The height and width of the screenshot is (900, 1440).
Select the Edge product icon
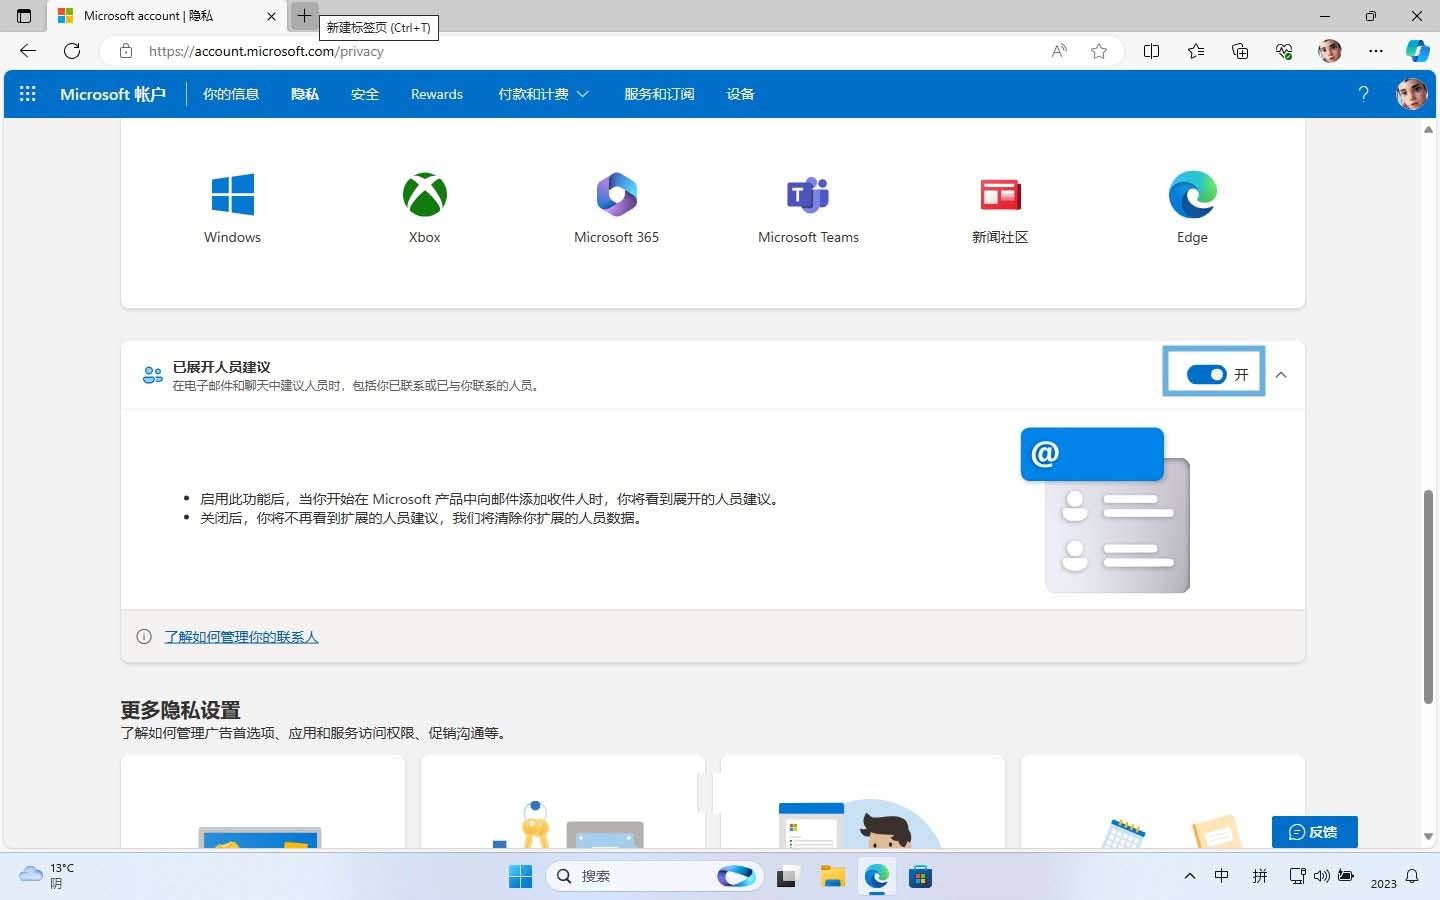pos(1192,195)
